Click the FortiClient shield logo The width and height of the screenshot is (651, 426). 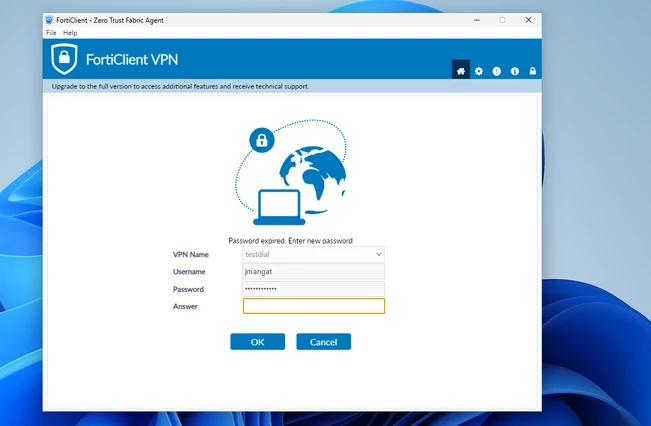tap(64, 59)
